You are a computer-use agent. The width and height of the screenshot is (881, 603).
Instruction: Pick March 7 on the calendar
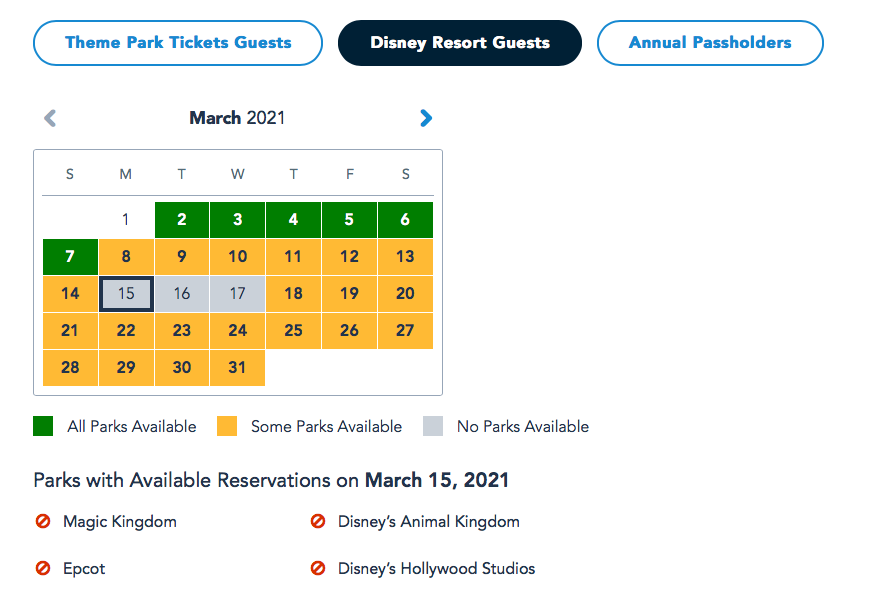(70, 257)
